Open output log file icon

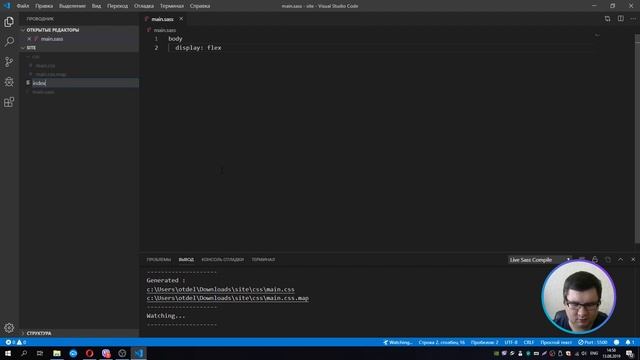(x=608, y=260)
